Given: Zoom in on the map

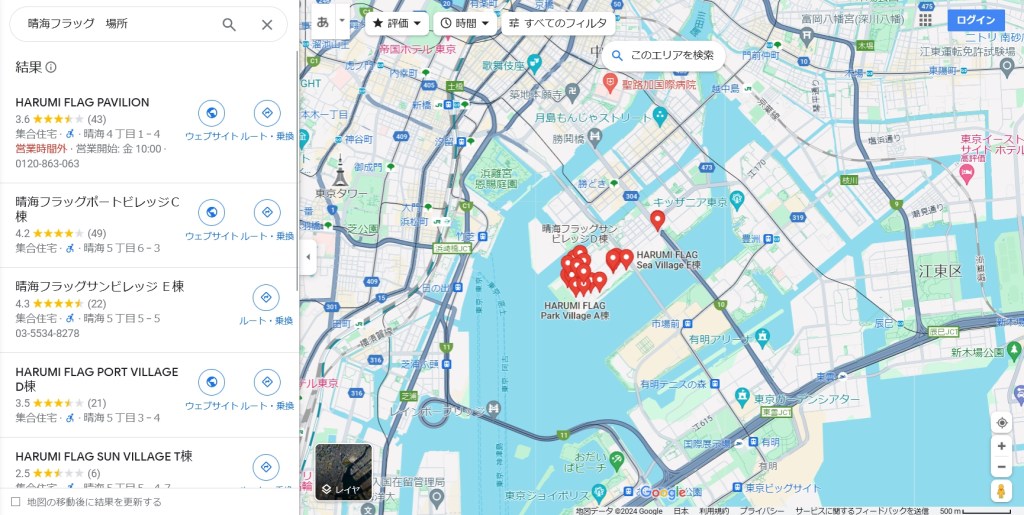Looking at the screenshot, I should pyautogui.click(x=1001, y=446).
